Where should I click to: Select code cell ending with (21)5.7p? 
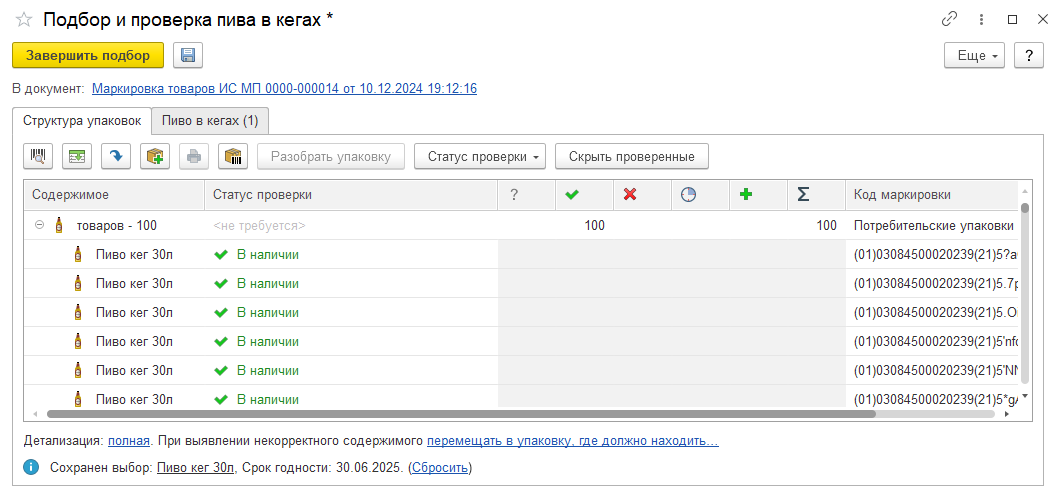click(x=932, y=284)
